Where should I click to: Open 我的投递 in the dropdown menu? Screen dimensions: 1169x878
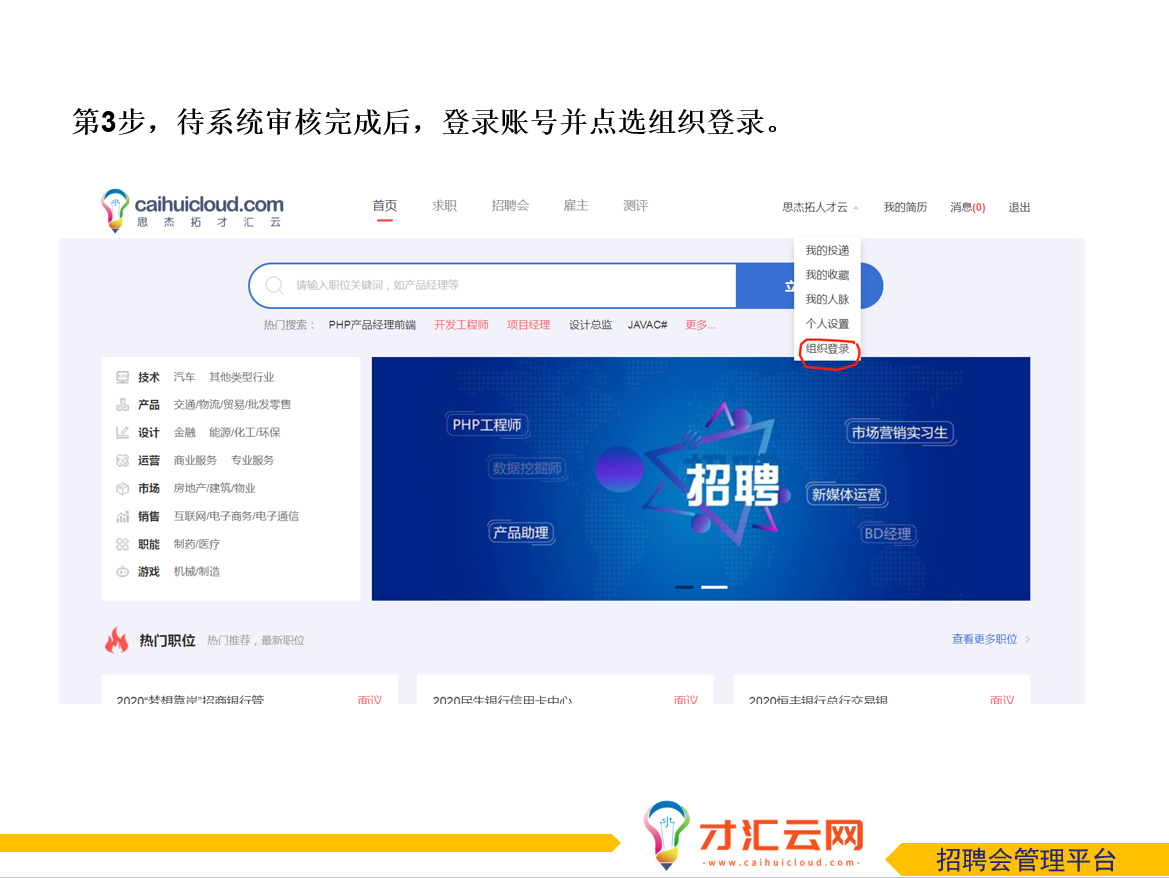827,251
